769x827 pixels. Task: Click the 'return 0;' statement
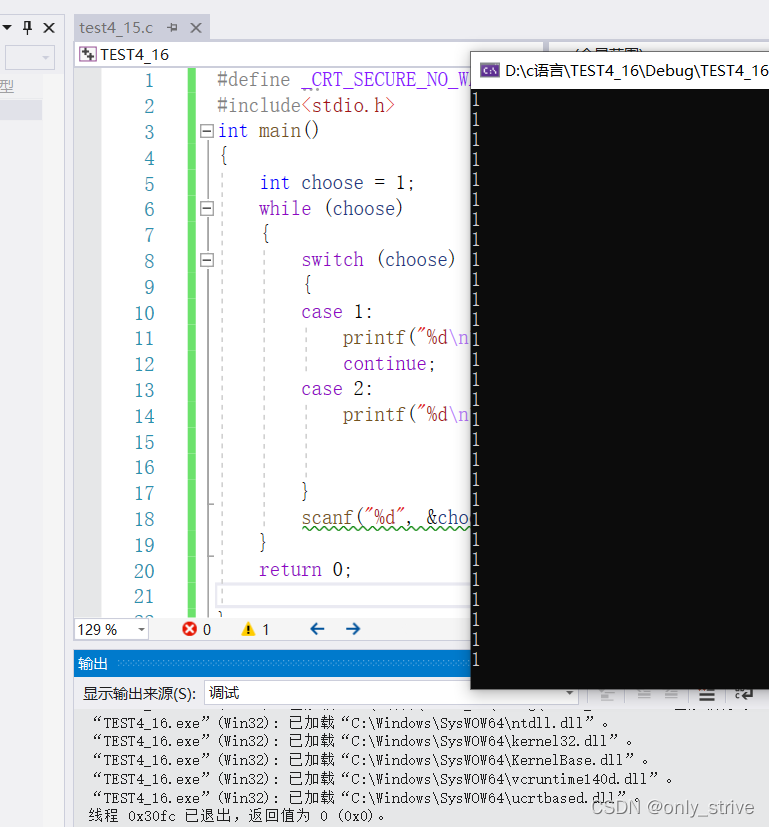pos(305,570)
